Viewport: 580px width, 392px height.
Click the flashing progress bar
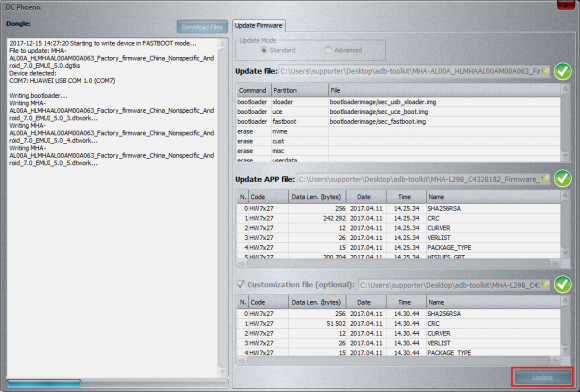(x=117, y=383)
